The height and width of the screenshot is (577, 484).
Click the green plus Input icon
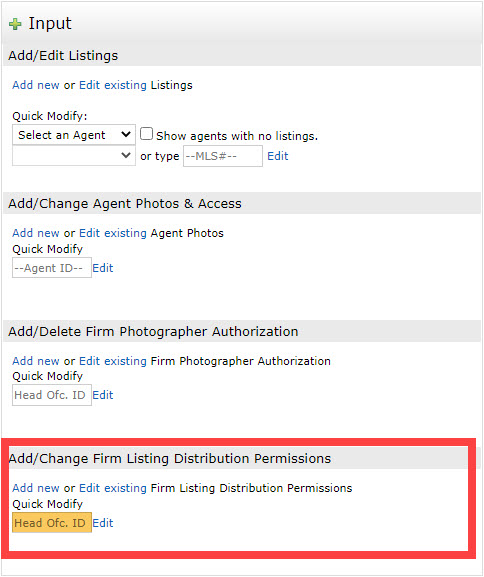click(x=15, y=24)
